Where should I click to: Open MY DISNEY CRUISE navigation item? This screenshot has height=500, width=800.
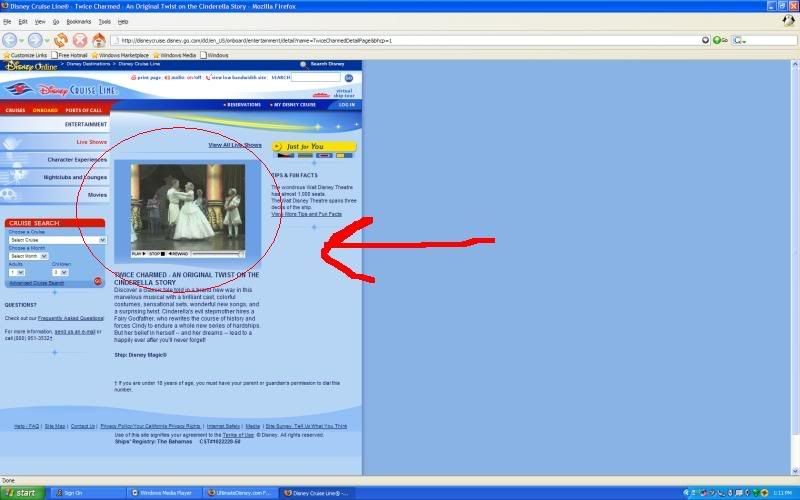[293, 105]
